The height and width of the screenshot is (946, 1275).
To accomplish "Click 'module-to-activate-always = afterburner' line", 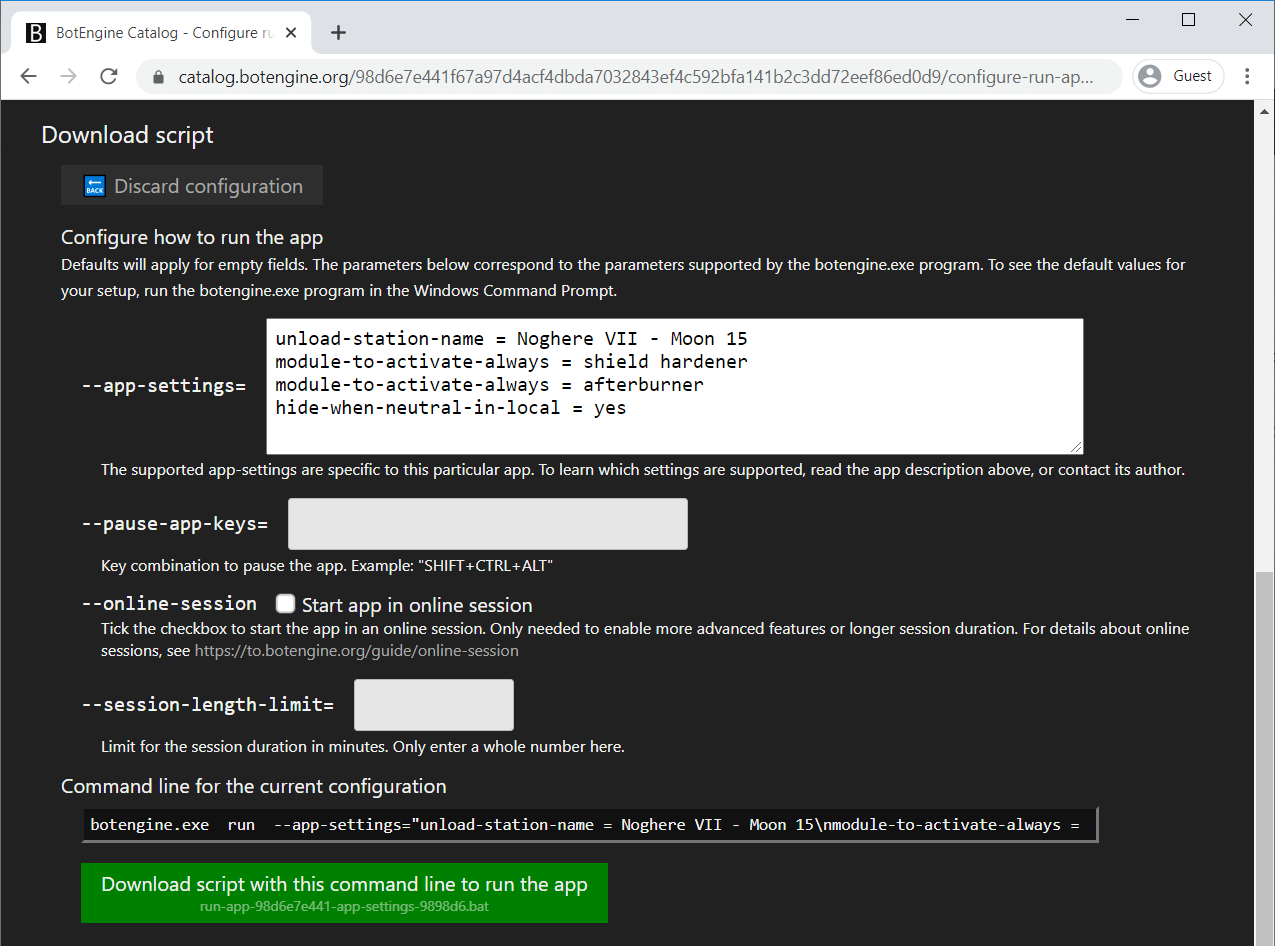I will pyautogui.click(x=490, y=385).
